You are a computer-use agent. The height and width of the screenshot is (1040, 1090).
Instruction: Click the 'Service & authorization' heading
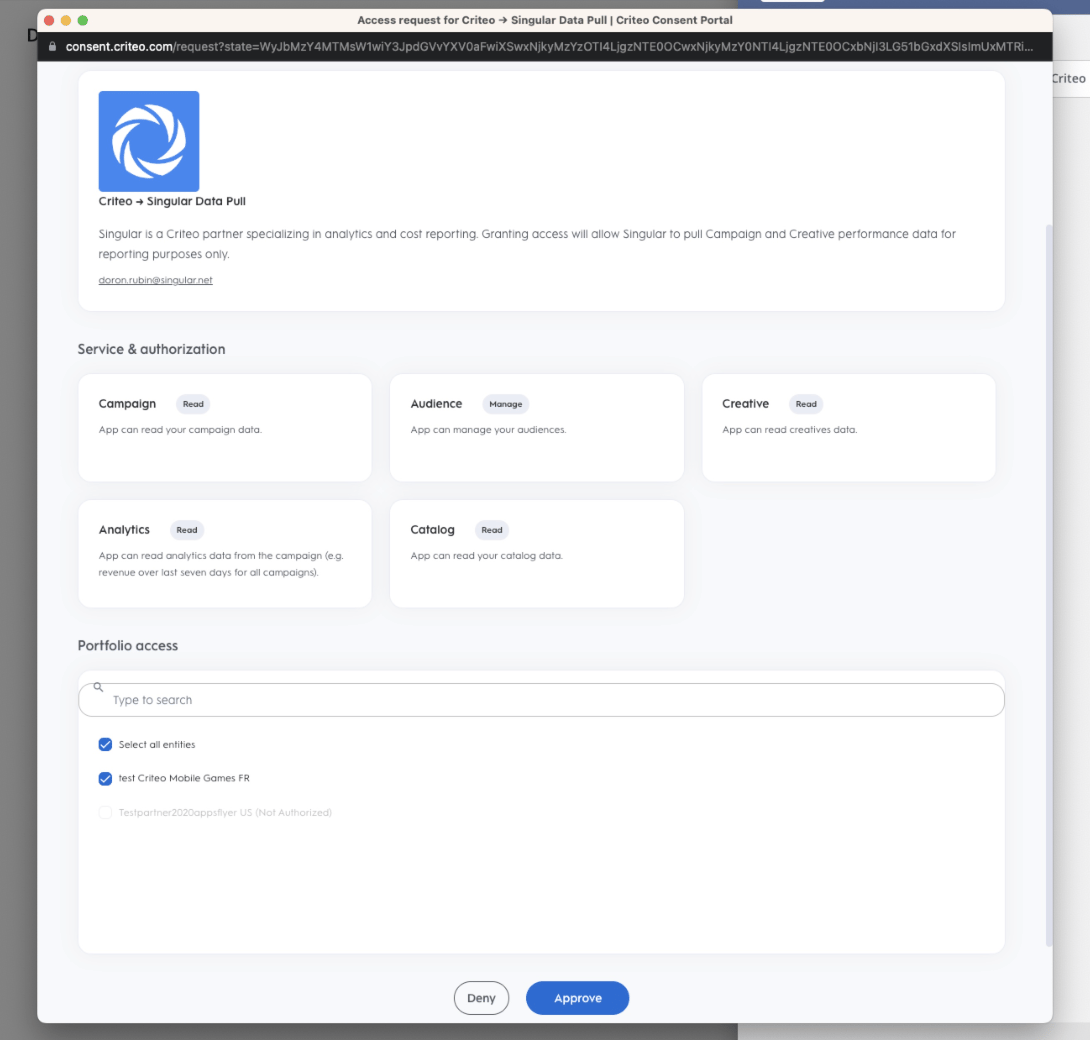click(152, 349)
